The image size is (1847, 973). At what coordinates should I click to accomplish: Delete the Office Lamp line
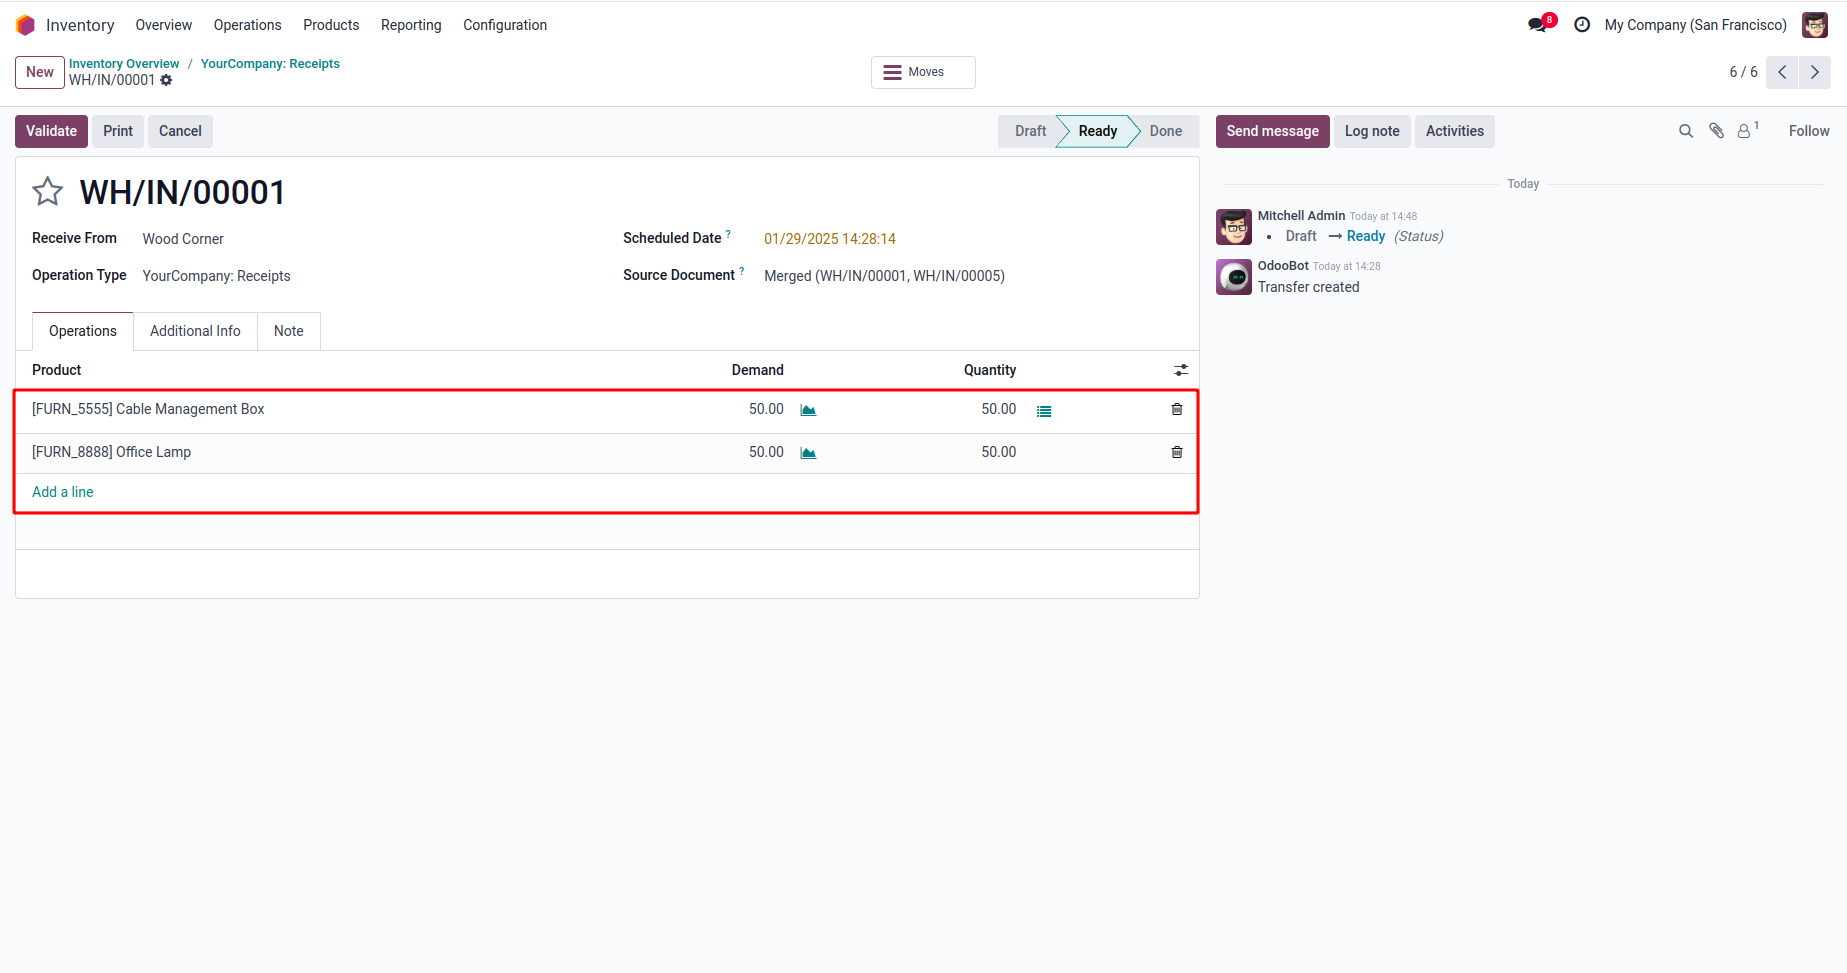click(1177, 452)
